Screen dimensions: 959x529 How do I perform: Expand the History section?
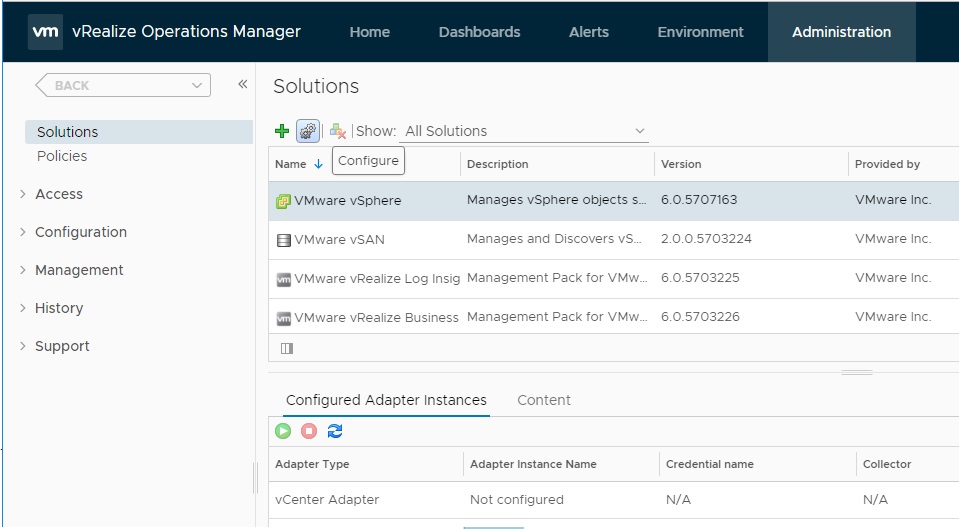23,308
